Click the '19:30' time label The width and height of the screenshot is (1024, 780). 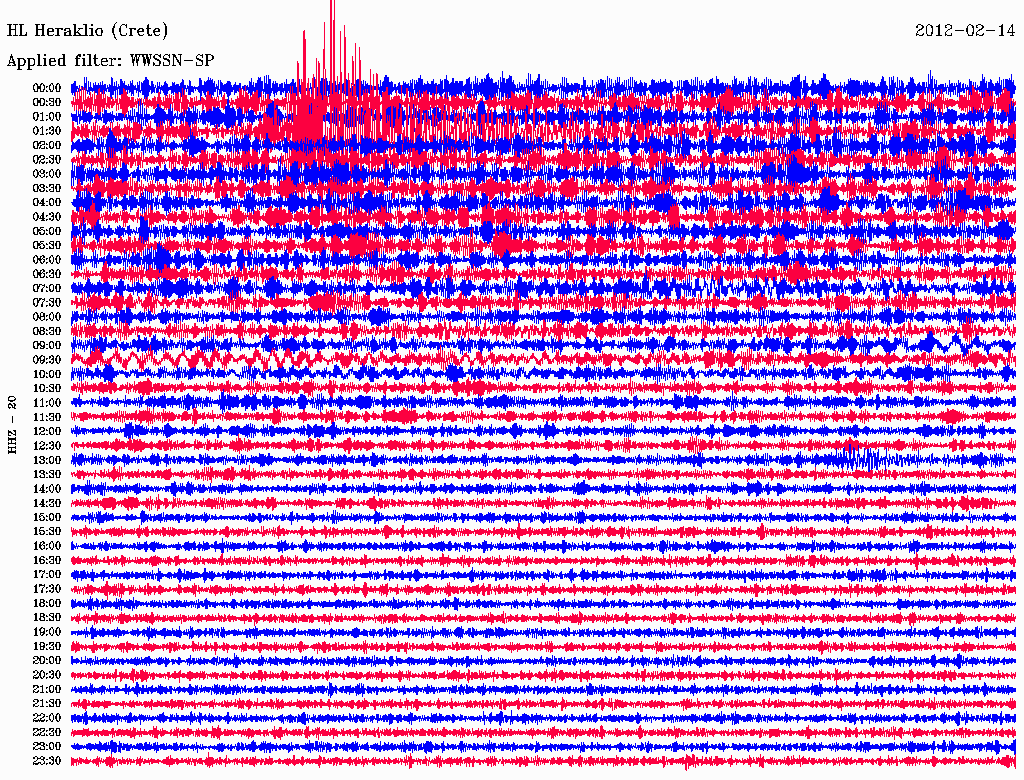[47, 647]
